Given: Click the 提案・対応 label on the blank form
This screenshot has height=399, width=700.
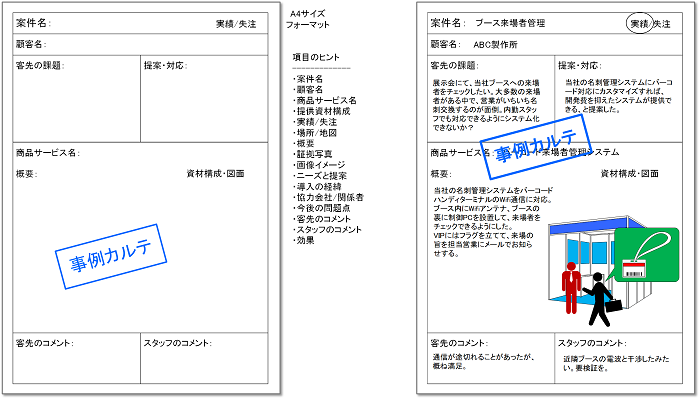Looking at the screenshot, I should coord(165,66).
